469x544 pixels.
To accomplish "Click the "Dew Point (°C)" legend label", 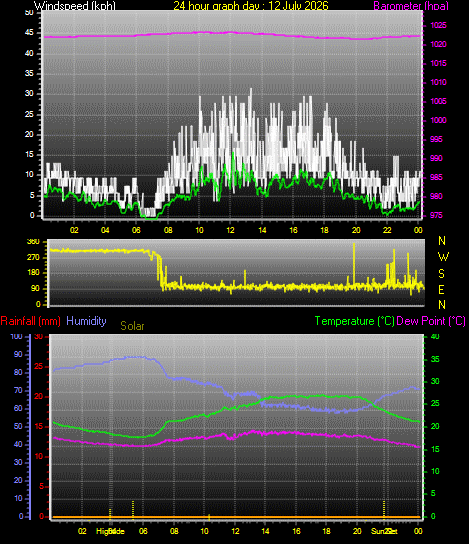I will coord(431,321).
